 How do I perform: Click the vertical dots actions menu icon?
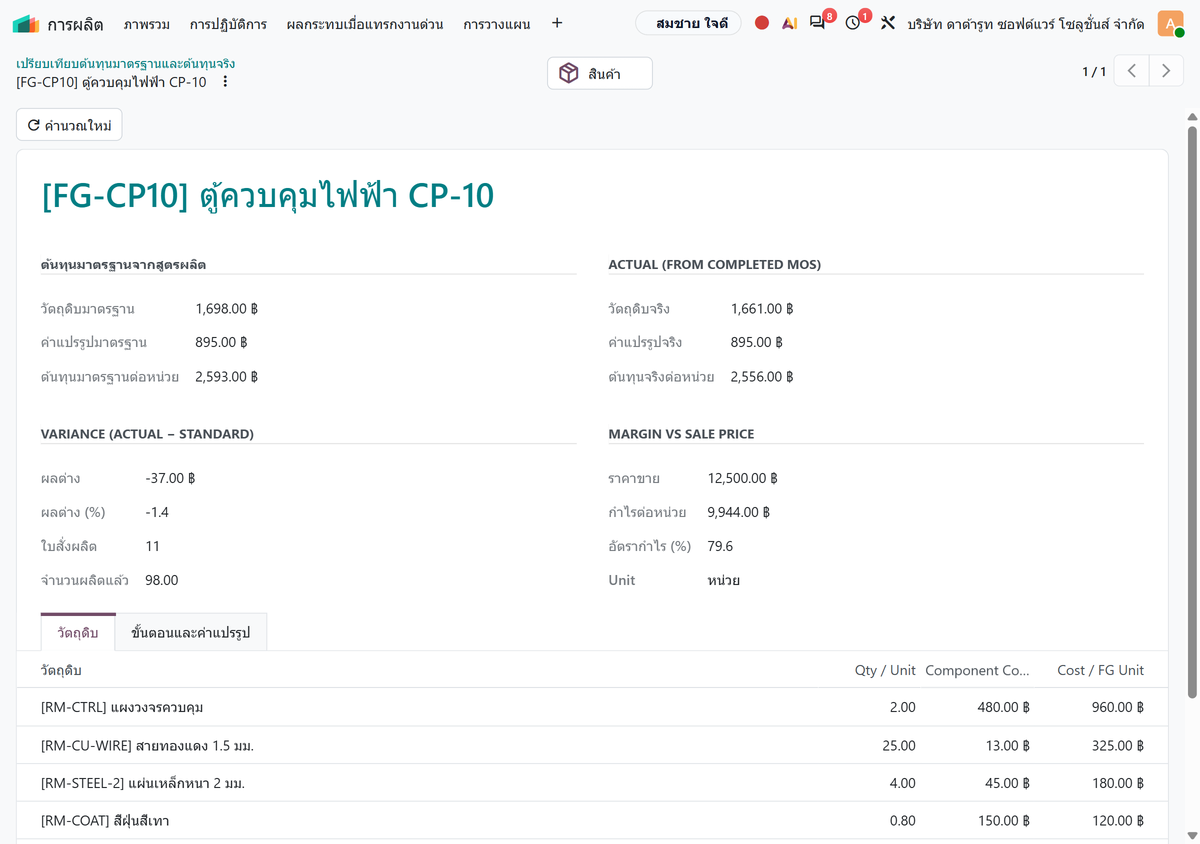225,82
